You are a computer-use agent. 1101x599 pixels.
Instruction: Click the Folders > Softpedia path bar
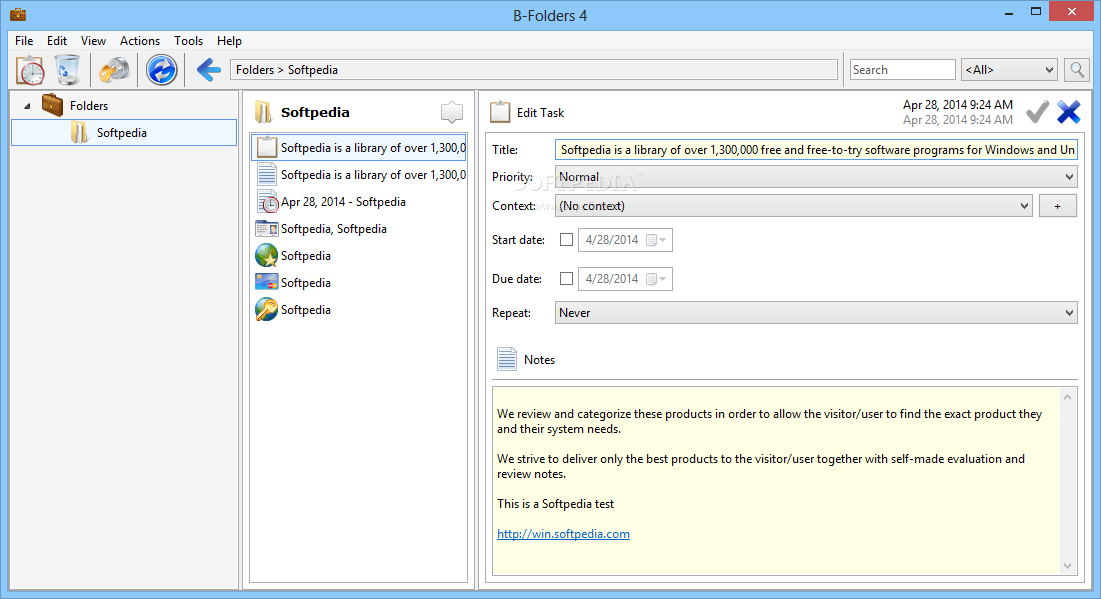(x=534, y=70)
